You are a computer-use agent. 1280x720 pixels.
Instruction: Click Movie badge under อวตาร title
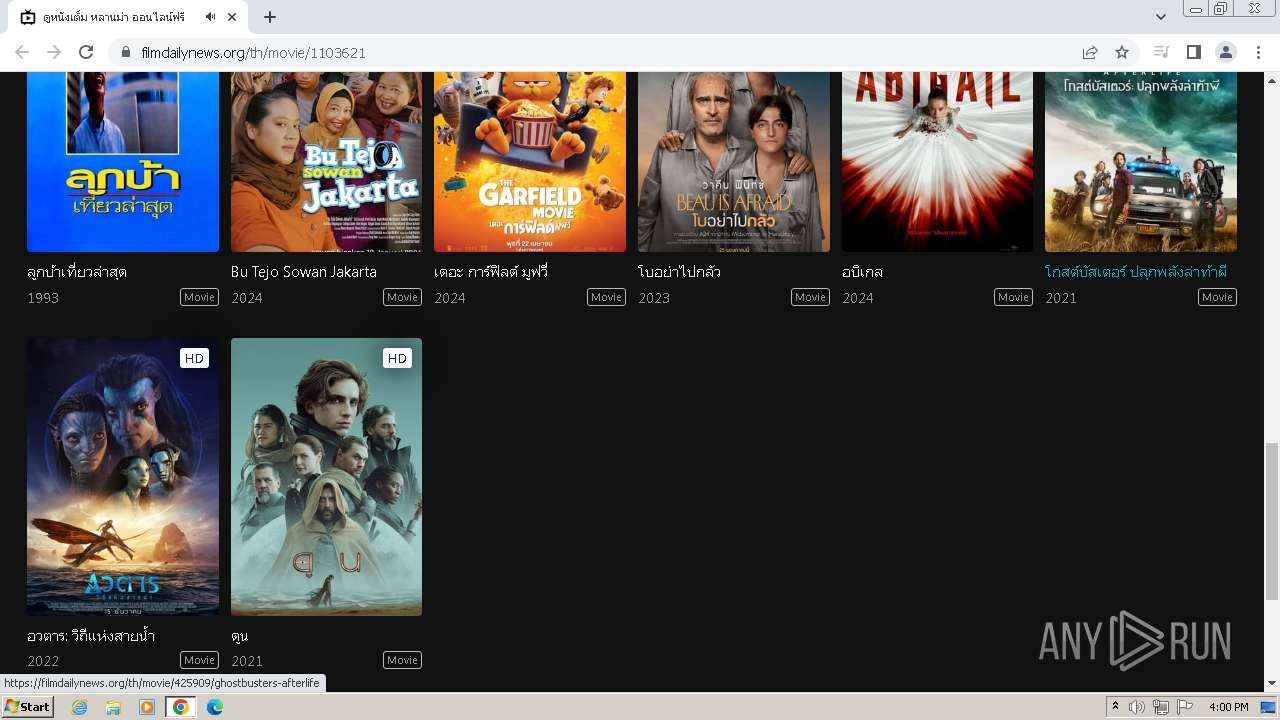(199, 660)
